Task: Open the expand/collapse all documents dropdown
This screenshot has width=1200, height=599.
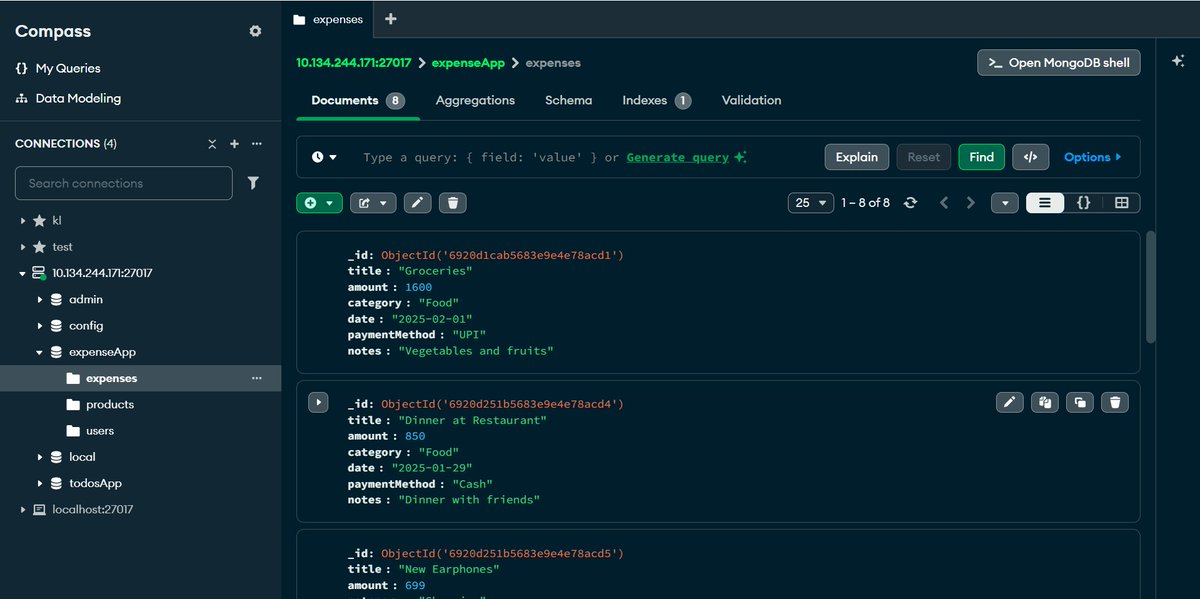Action: [1005, 203]
